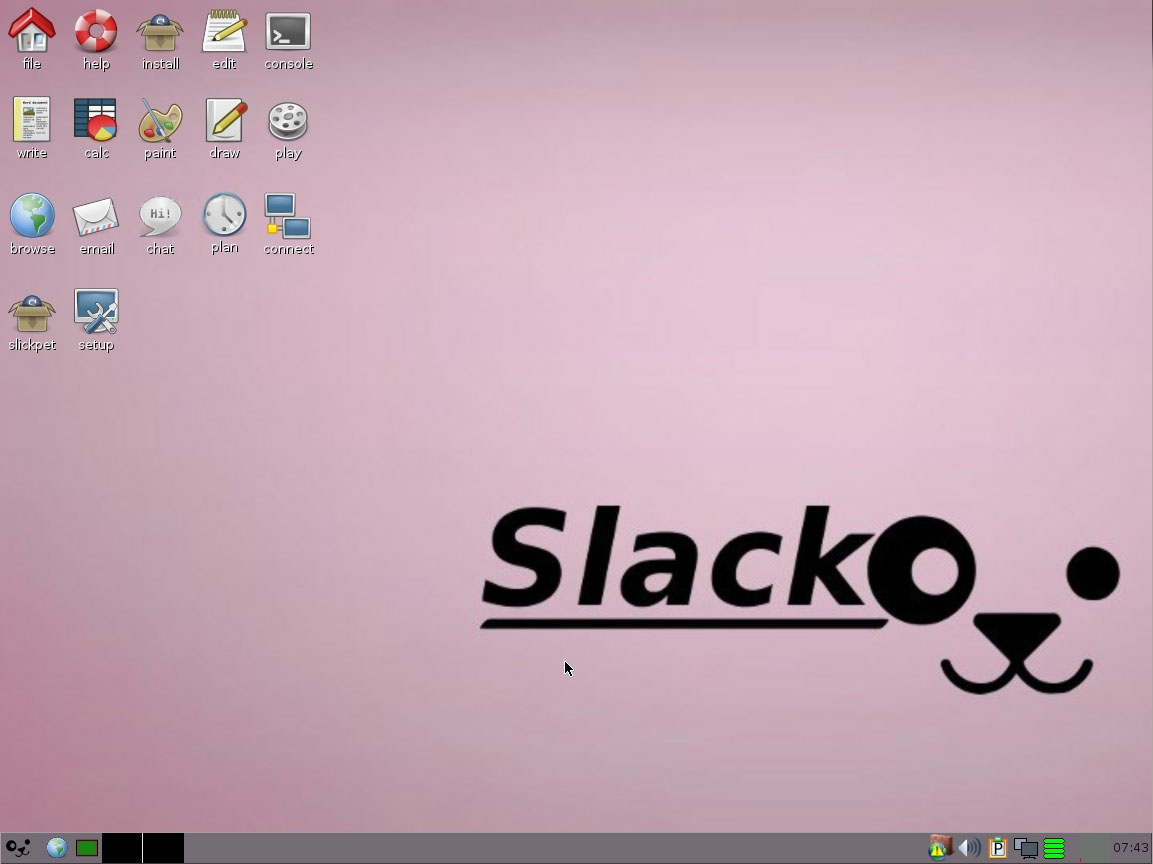Open the slickpet package icon
1153x864 pixels.
tap(32, 313)
